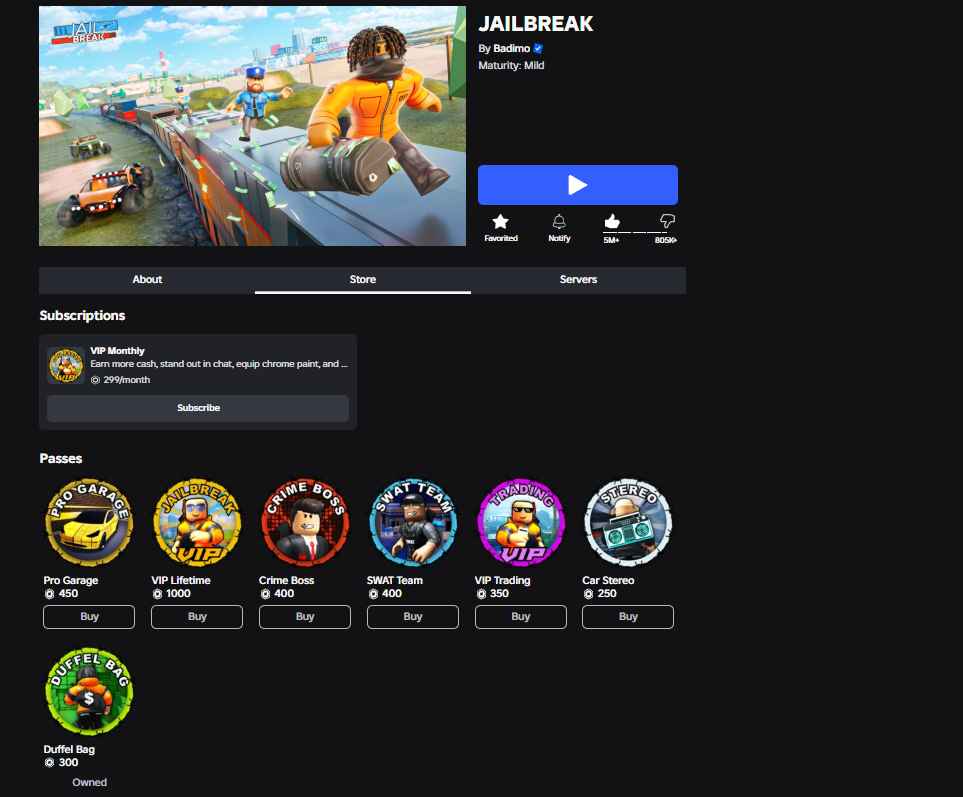Click the VIP Trading pass badge
This screenshot has width=963, height=797.
[x=521, y=523]
